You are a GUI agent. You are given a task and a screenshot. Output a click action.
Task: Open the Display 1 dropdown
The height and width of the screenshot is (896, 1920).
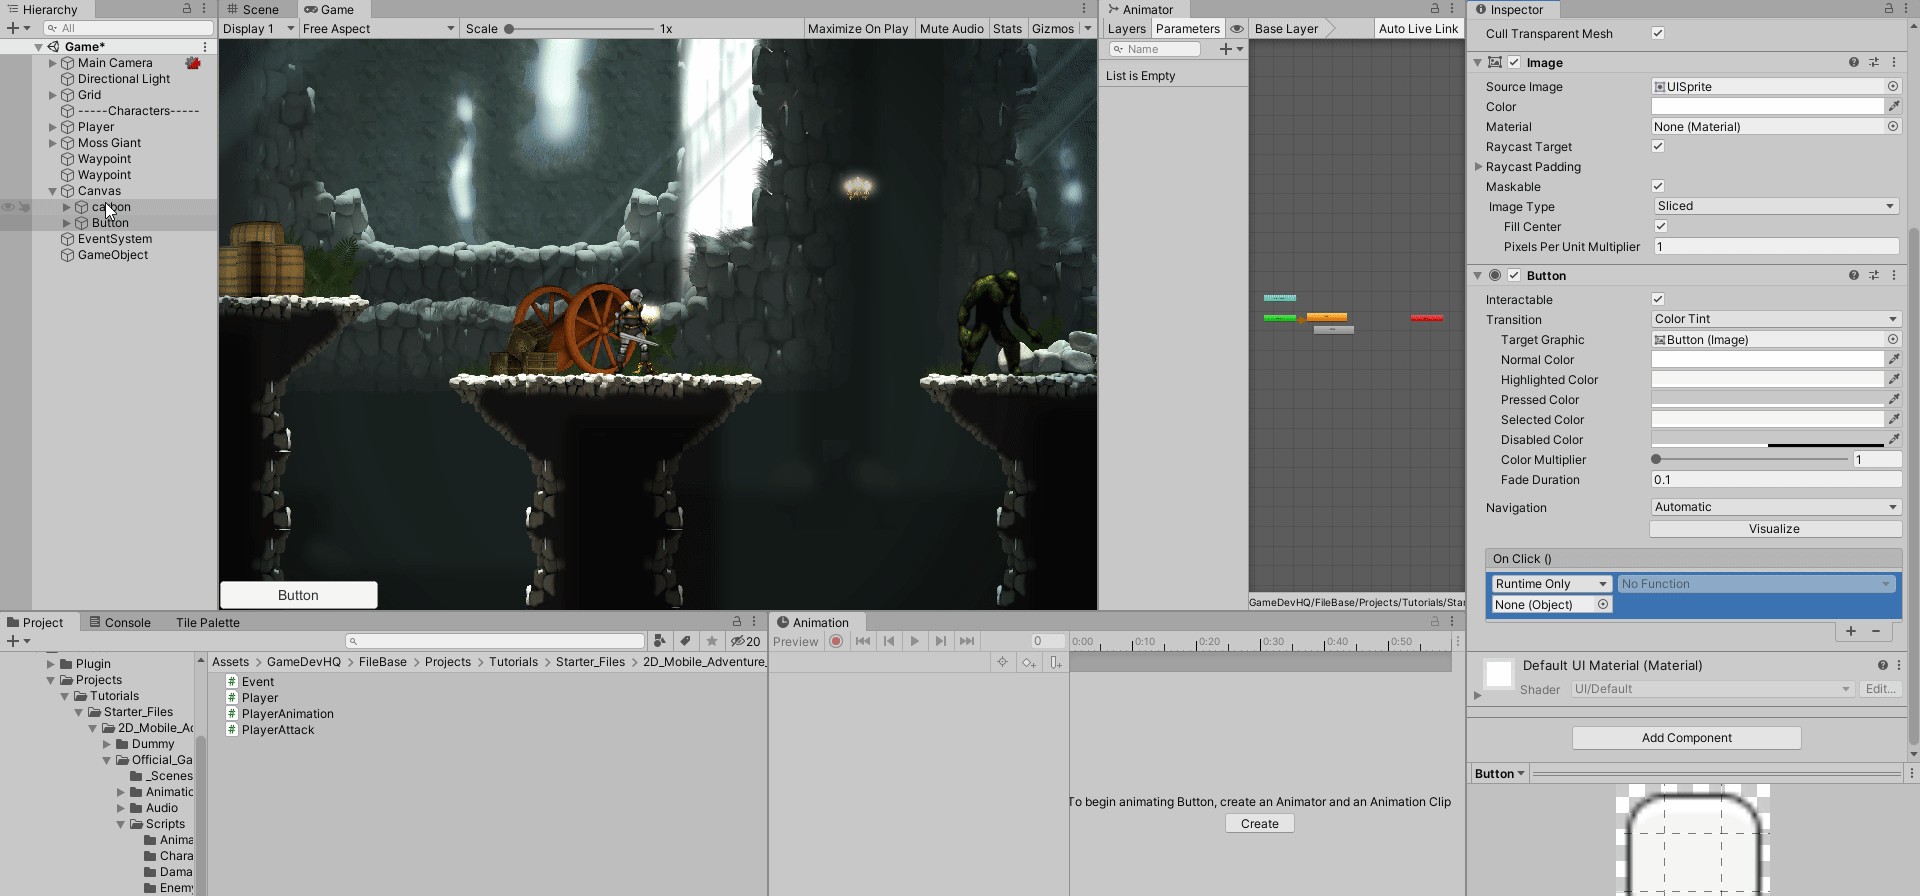click(259, 29)
